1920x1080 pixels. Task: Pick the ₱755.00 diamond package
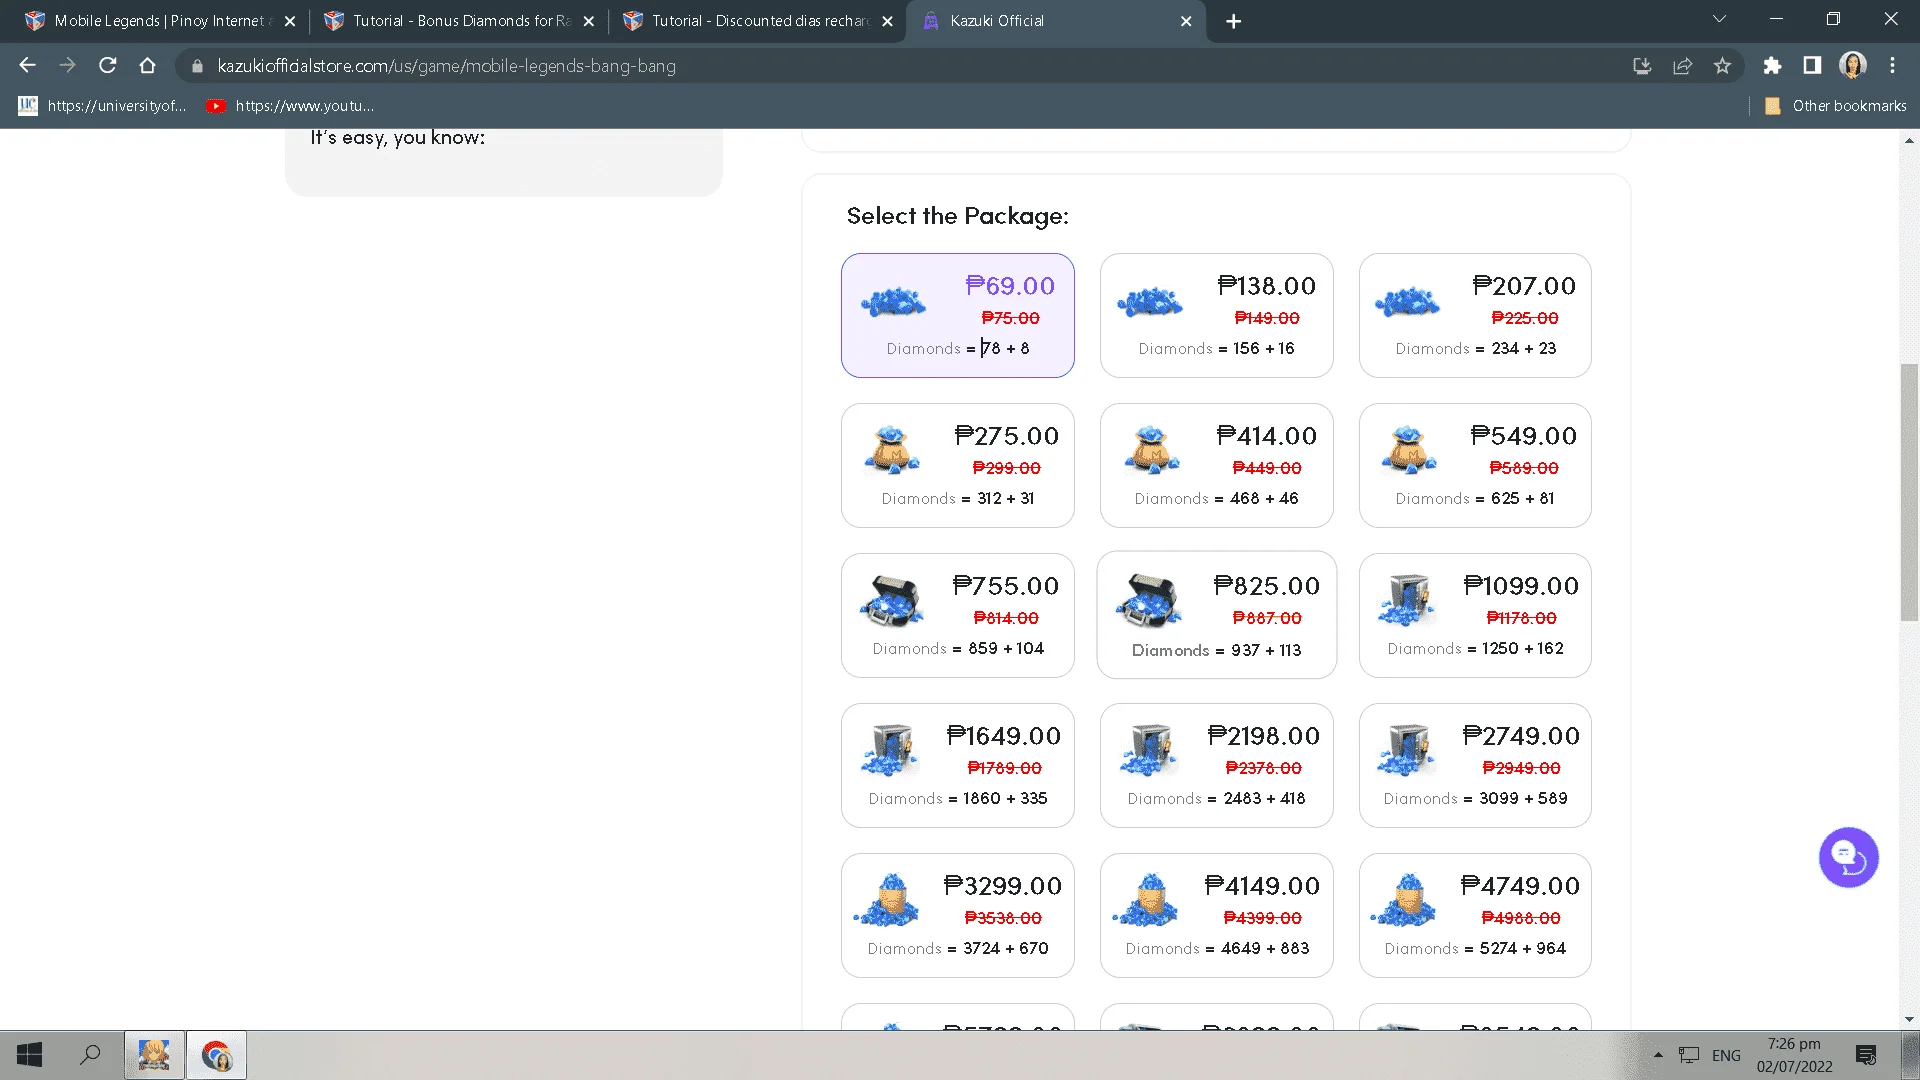(x=958, y=615)
